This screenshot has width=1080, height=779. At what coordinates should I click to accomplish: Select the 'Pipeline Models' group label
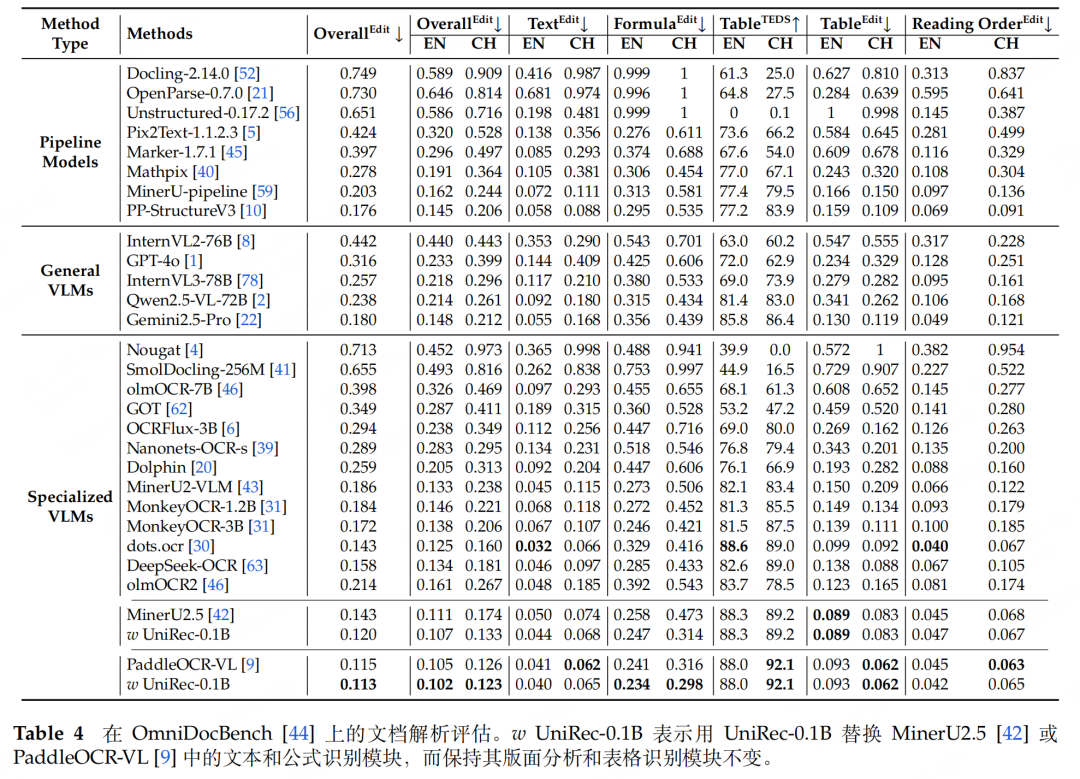point(70,152)
